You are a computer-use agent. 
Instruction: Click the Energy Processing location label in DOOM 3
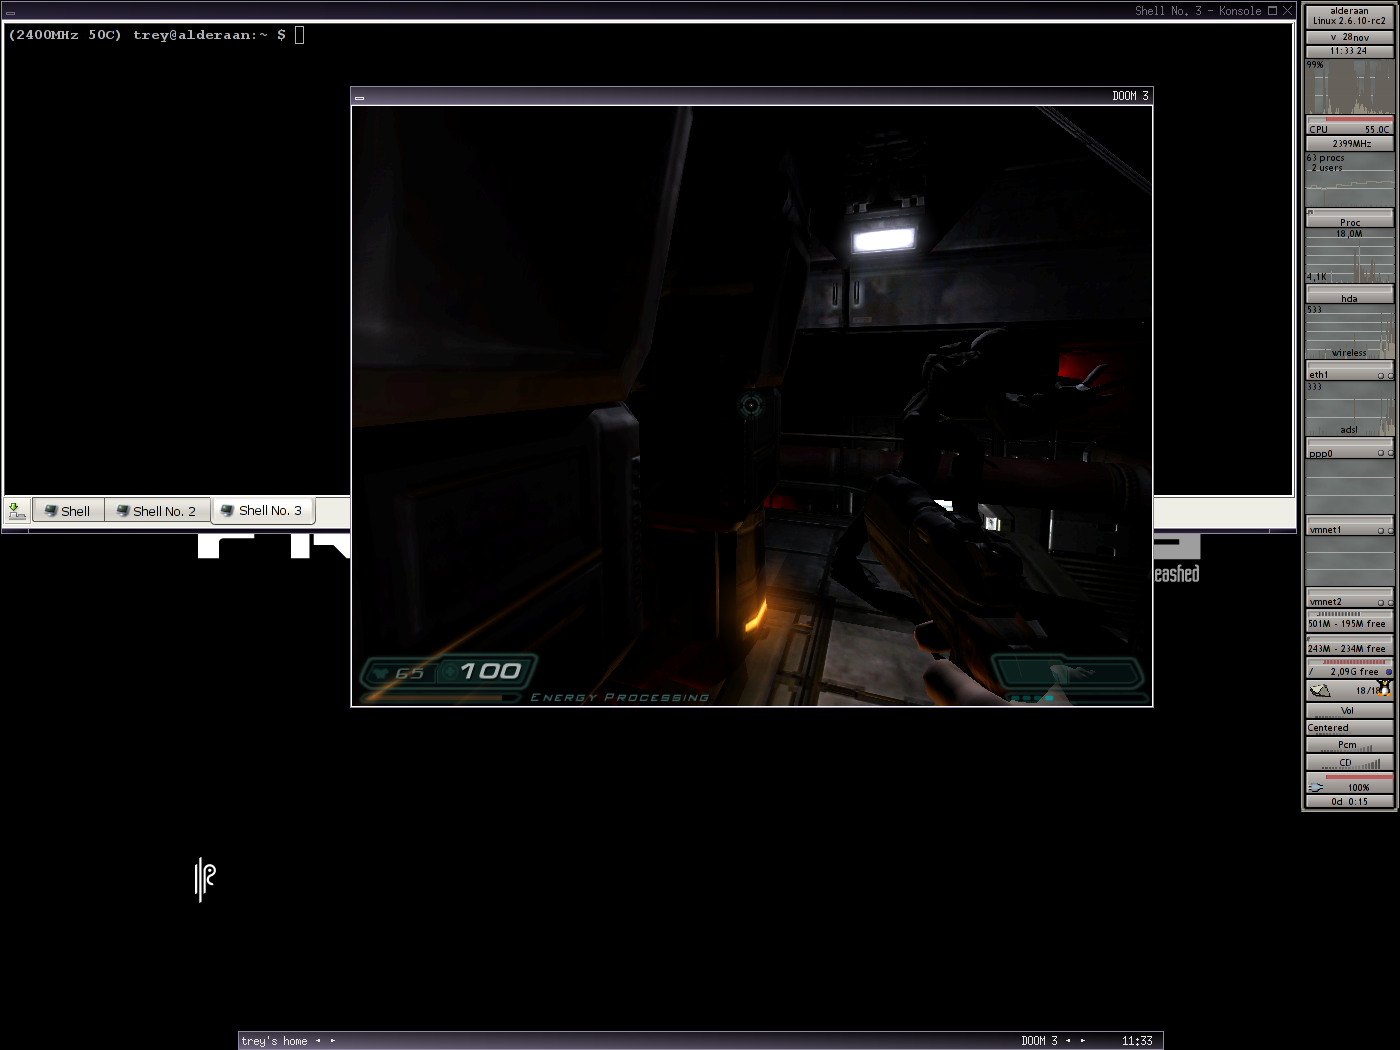tap(620, 697)
